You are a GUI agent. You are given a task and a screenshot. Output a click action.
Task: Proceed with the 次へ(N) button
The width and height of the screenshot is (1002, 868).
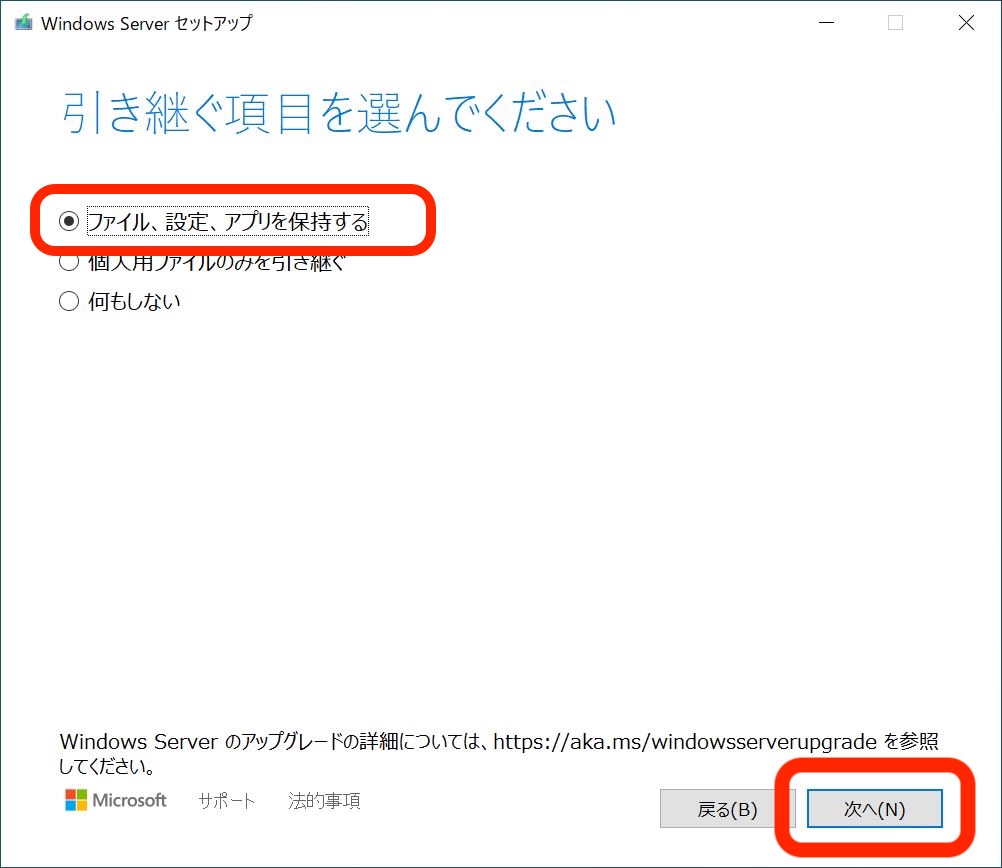point(875,809)
